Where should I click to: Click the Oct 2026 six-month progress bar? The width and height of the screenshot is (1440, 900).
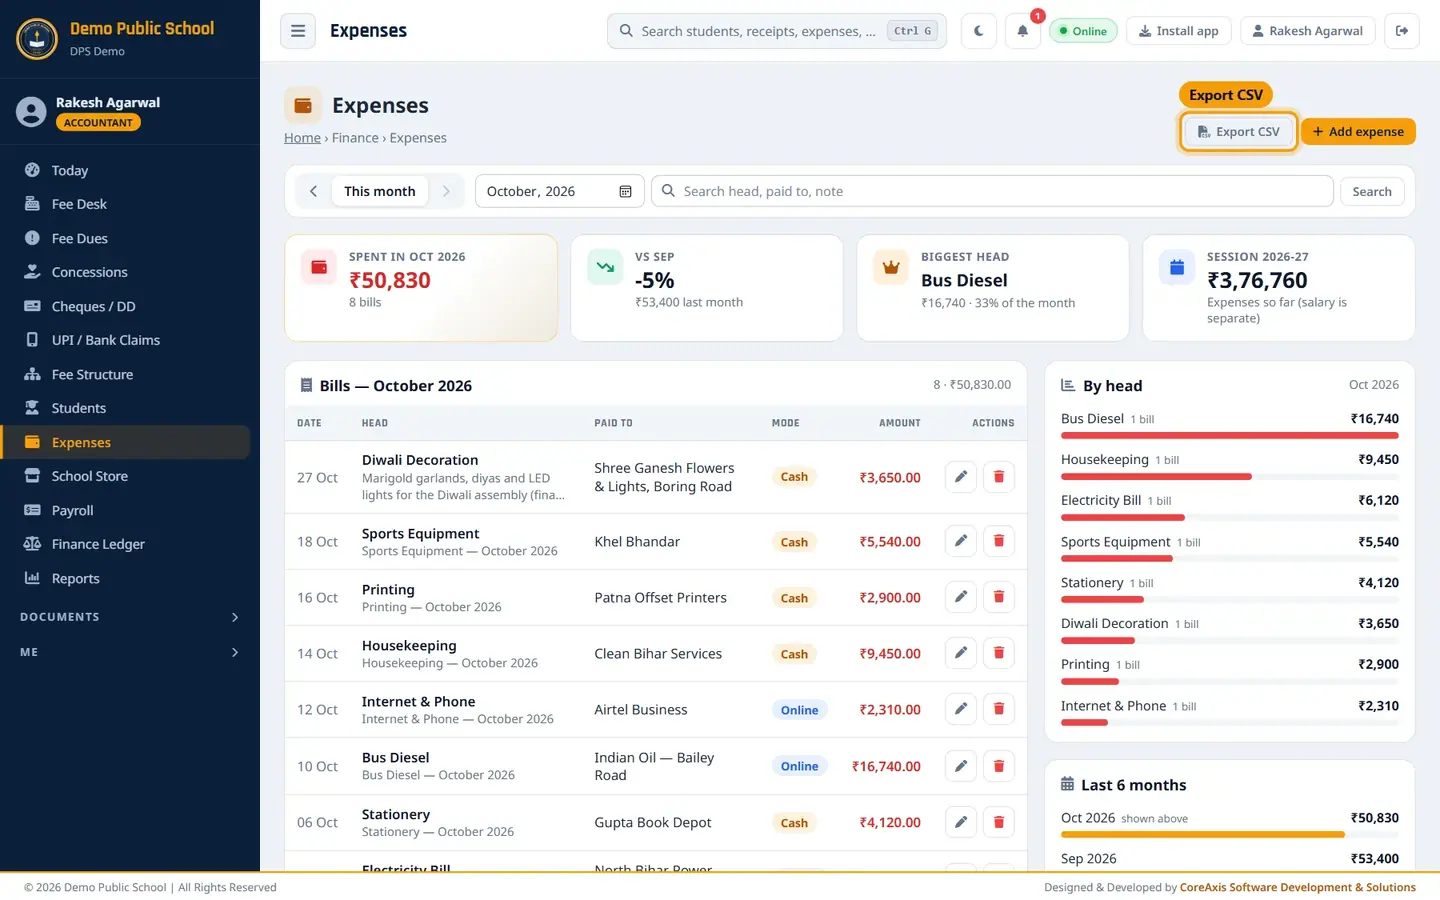click(1230, 834)
